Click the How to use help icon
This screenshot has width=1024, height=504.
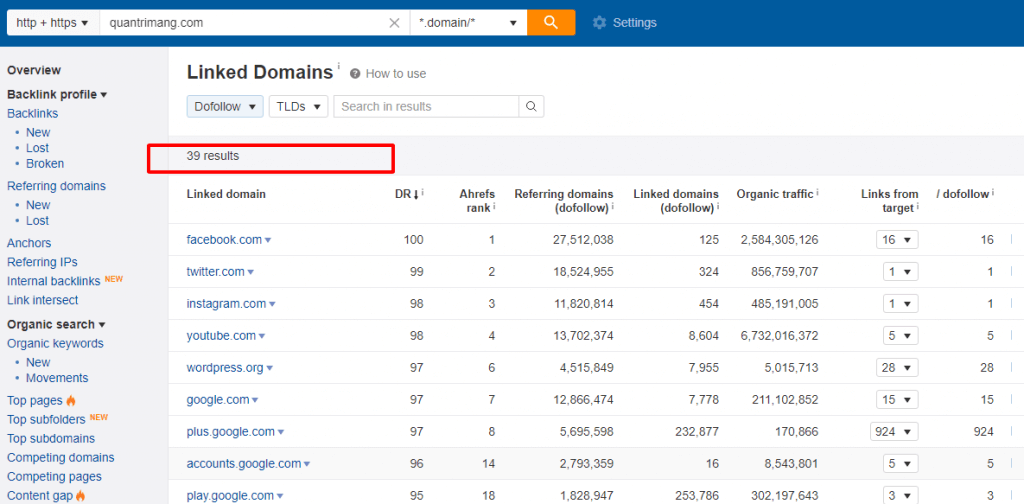tap(355, 74)
